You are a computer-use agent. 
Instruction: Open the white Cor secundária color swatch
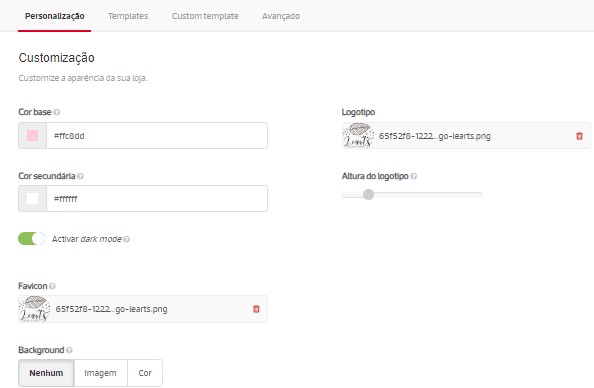point(33,199)
